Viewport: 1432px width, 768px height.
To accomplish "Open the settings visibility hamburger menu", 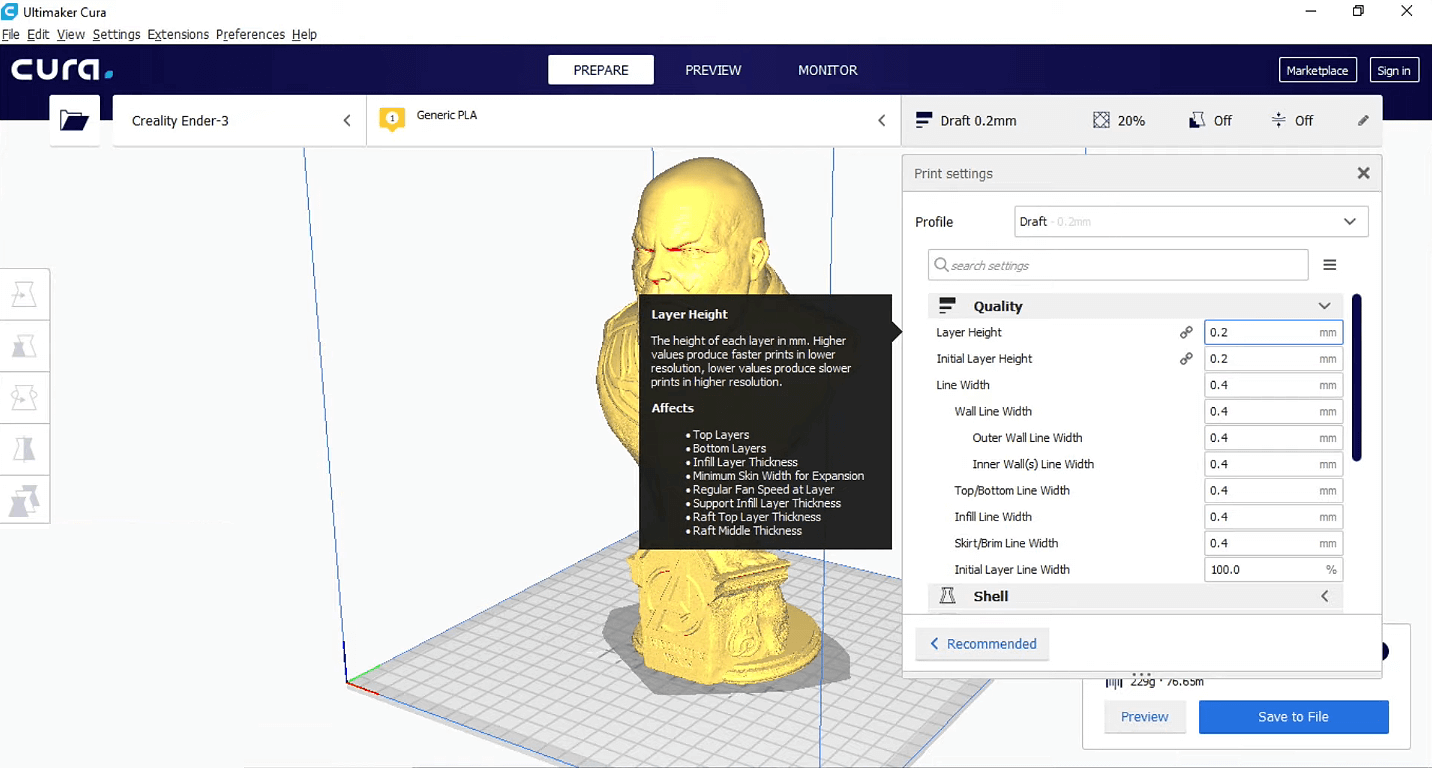I will click(x=1330, y=265).
